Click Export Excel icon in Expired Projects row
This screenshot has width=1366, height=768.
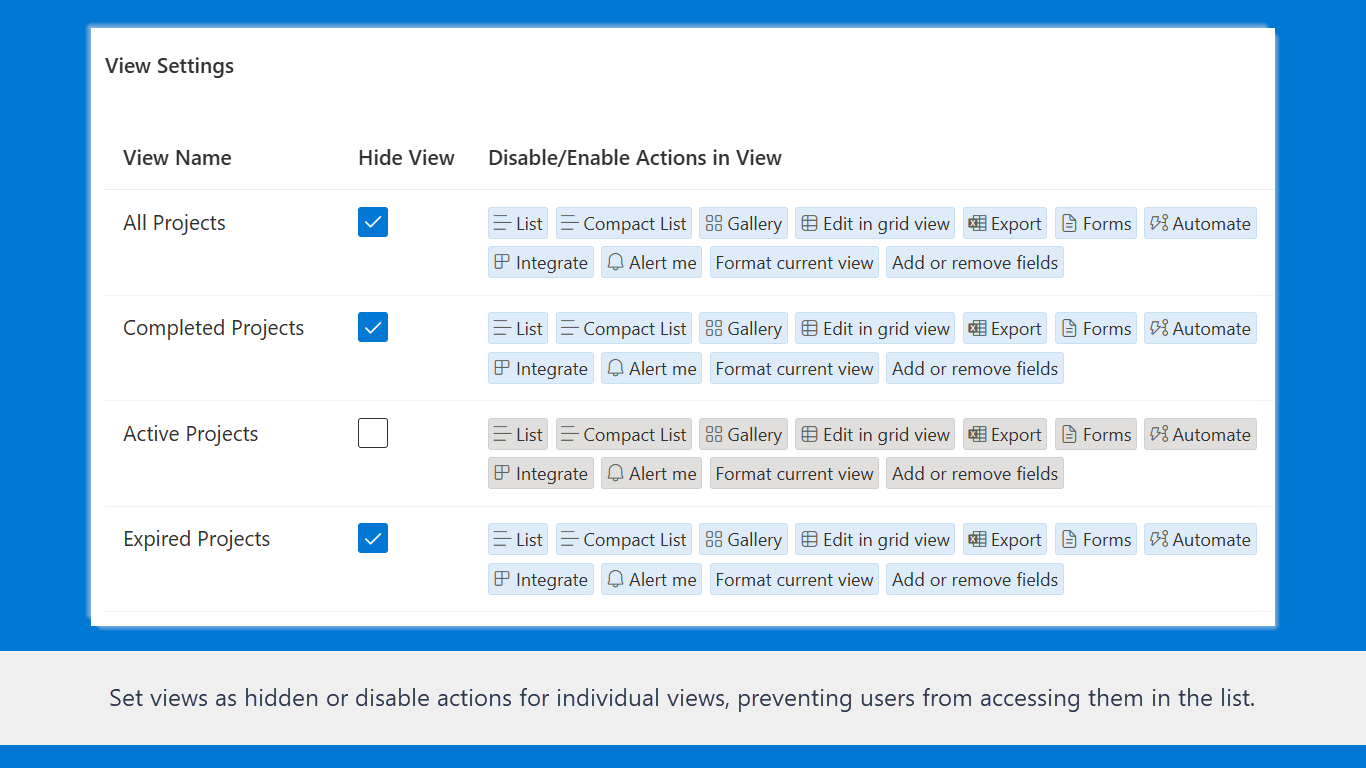[977, 540]
